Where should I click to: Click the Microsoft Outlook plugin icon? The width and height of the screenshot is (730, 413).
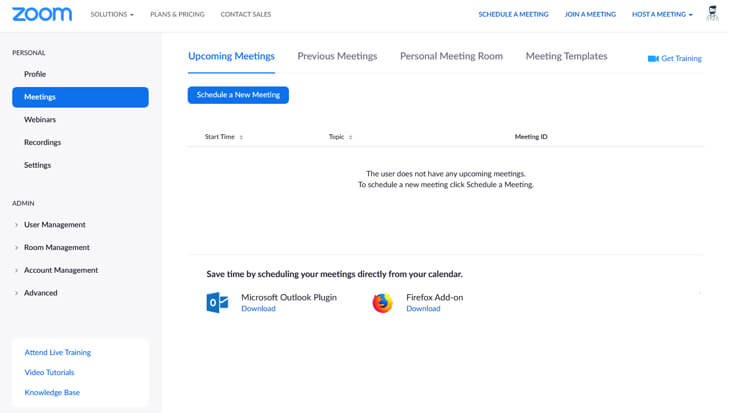[x=217, y=303]
